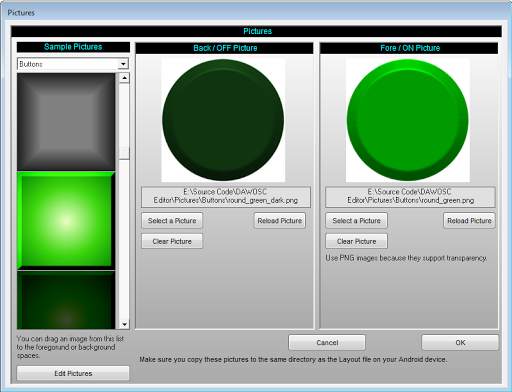Click the bright green Fore / ON picture preview

tap(408, 120)
